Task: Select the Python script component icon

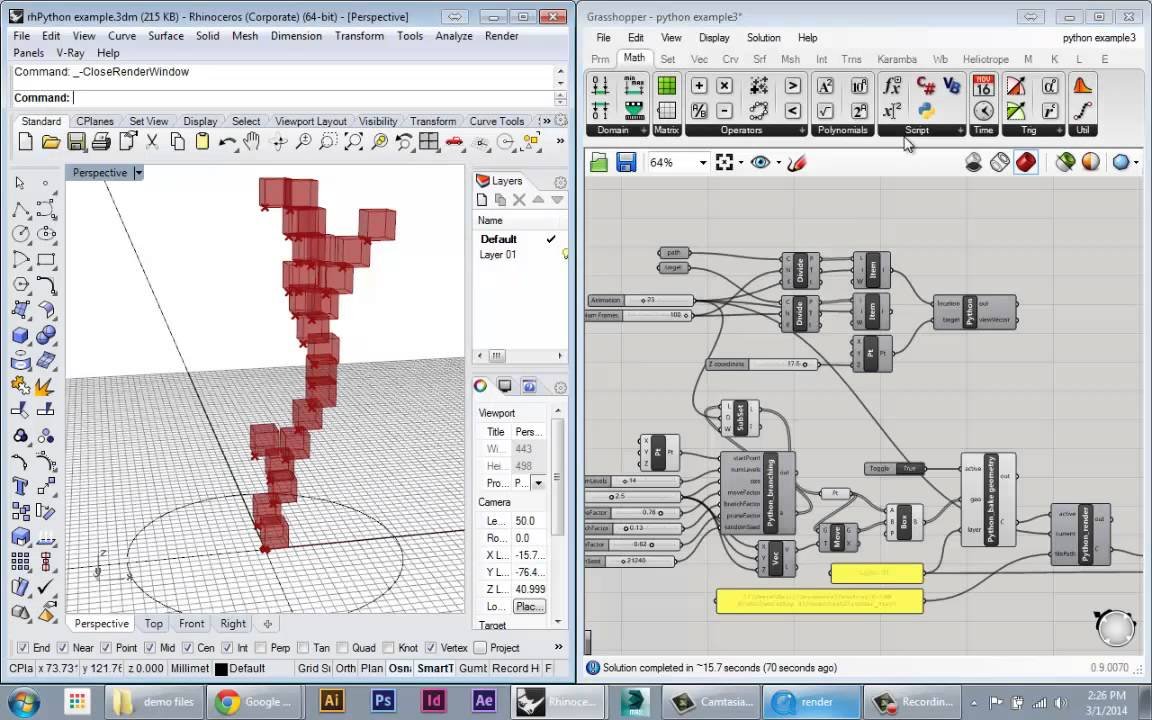Action: 926,111
